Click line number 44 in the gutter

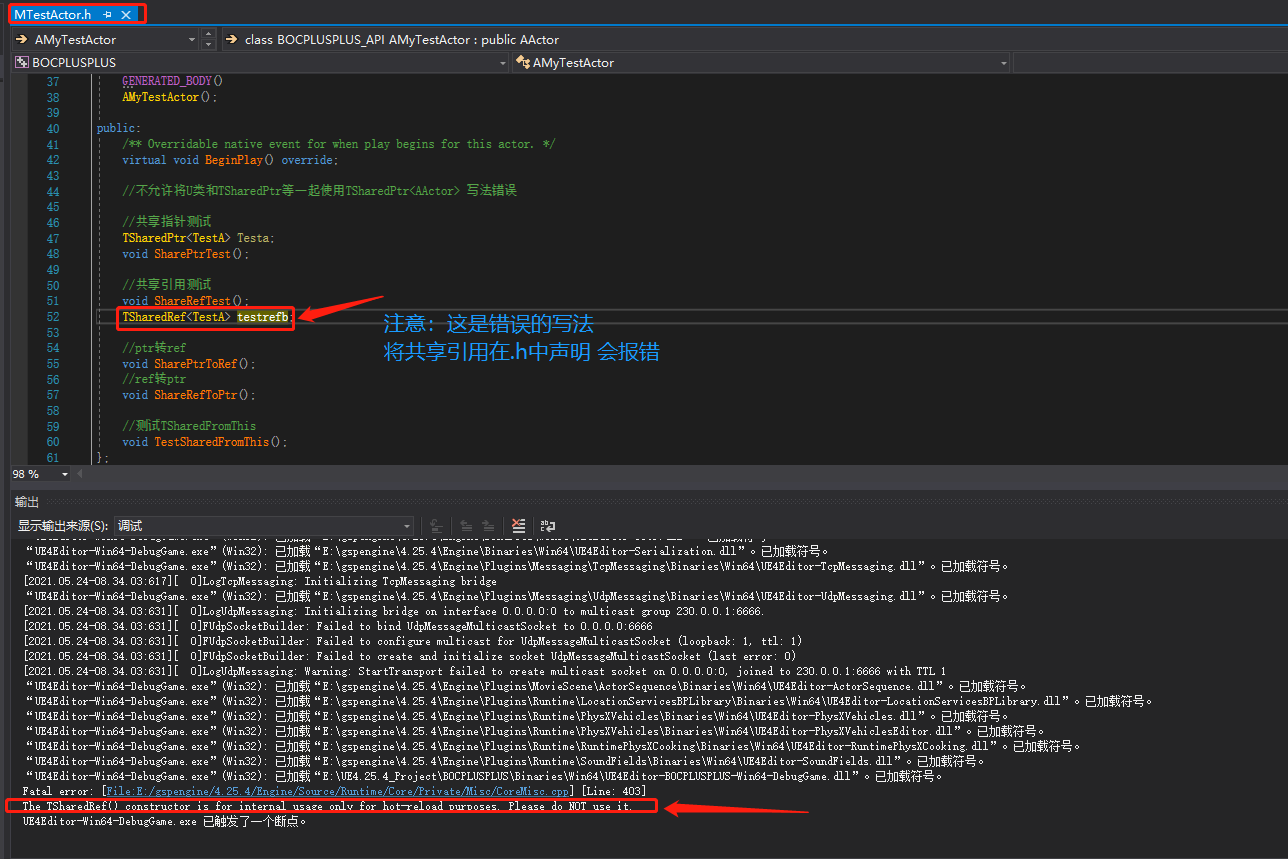click(x=53, y=191)
